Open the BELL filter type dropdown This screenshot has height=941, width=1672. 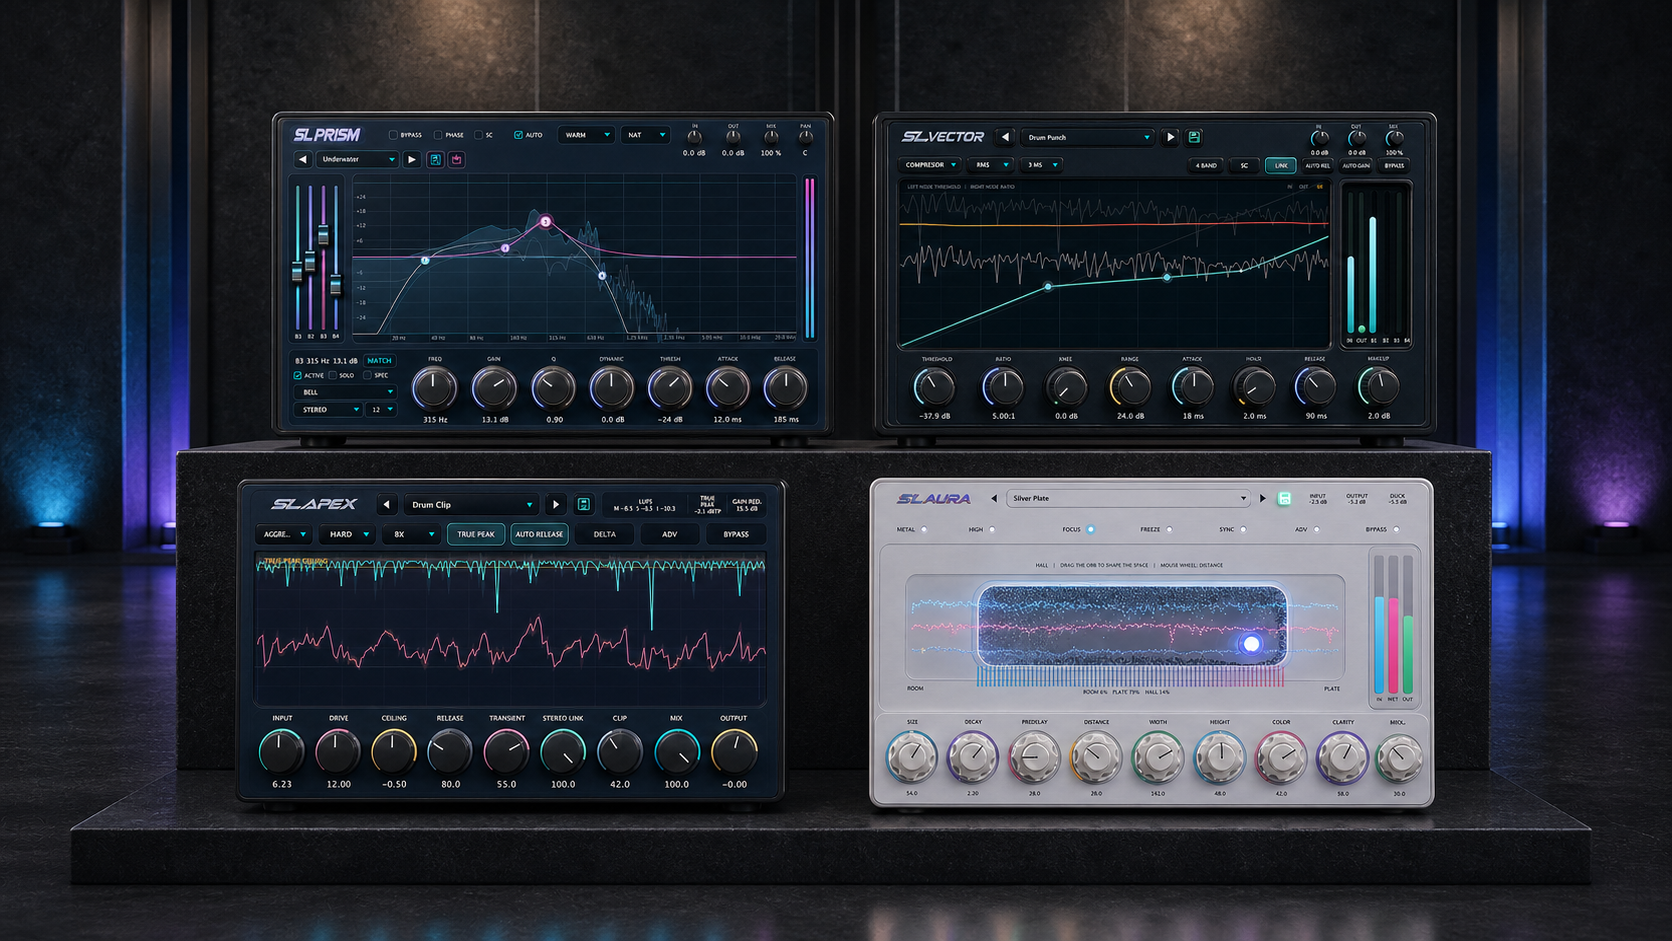click(x=346, y=392)
